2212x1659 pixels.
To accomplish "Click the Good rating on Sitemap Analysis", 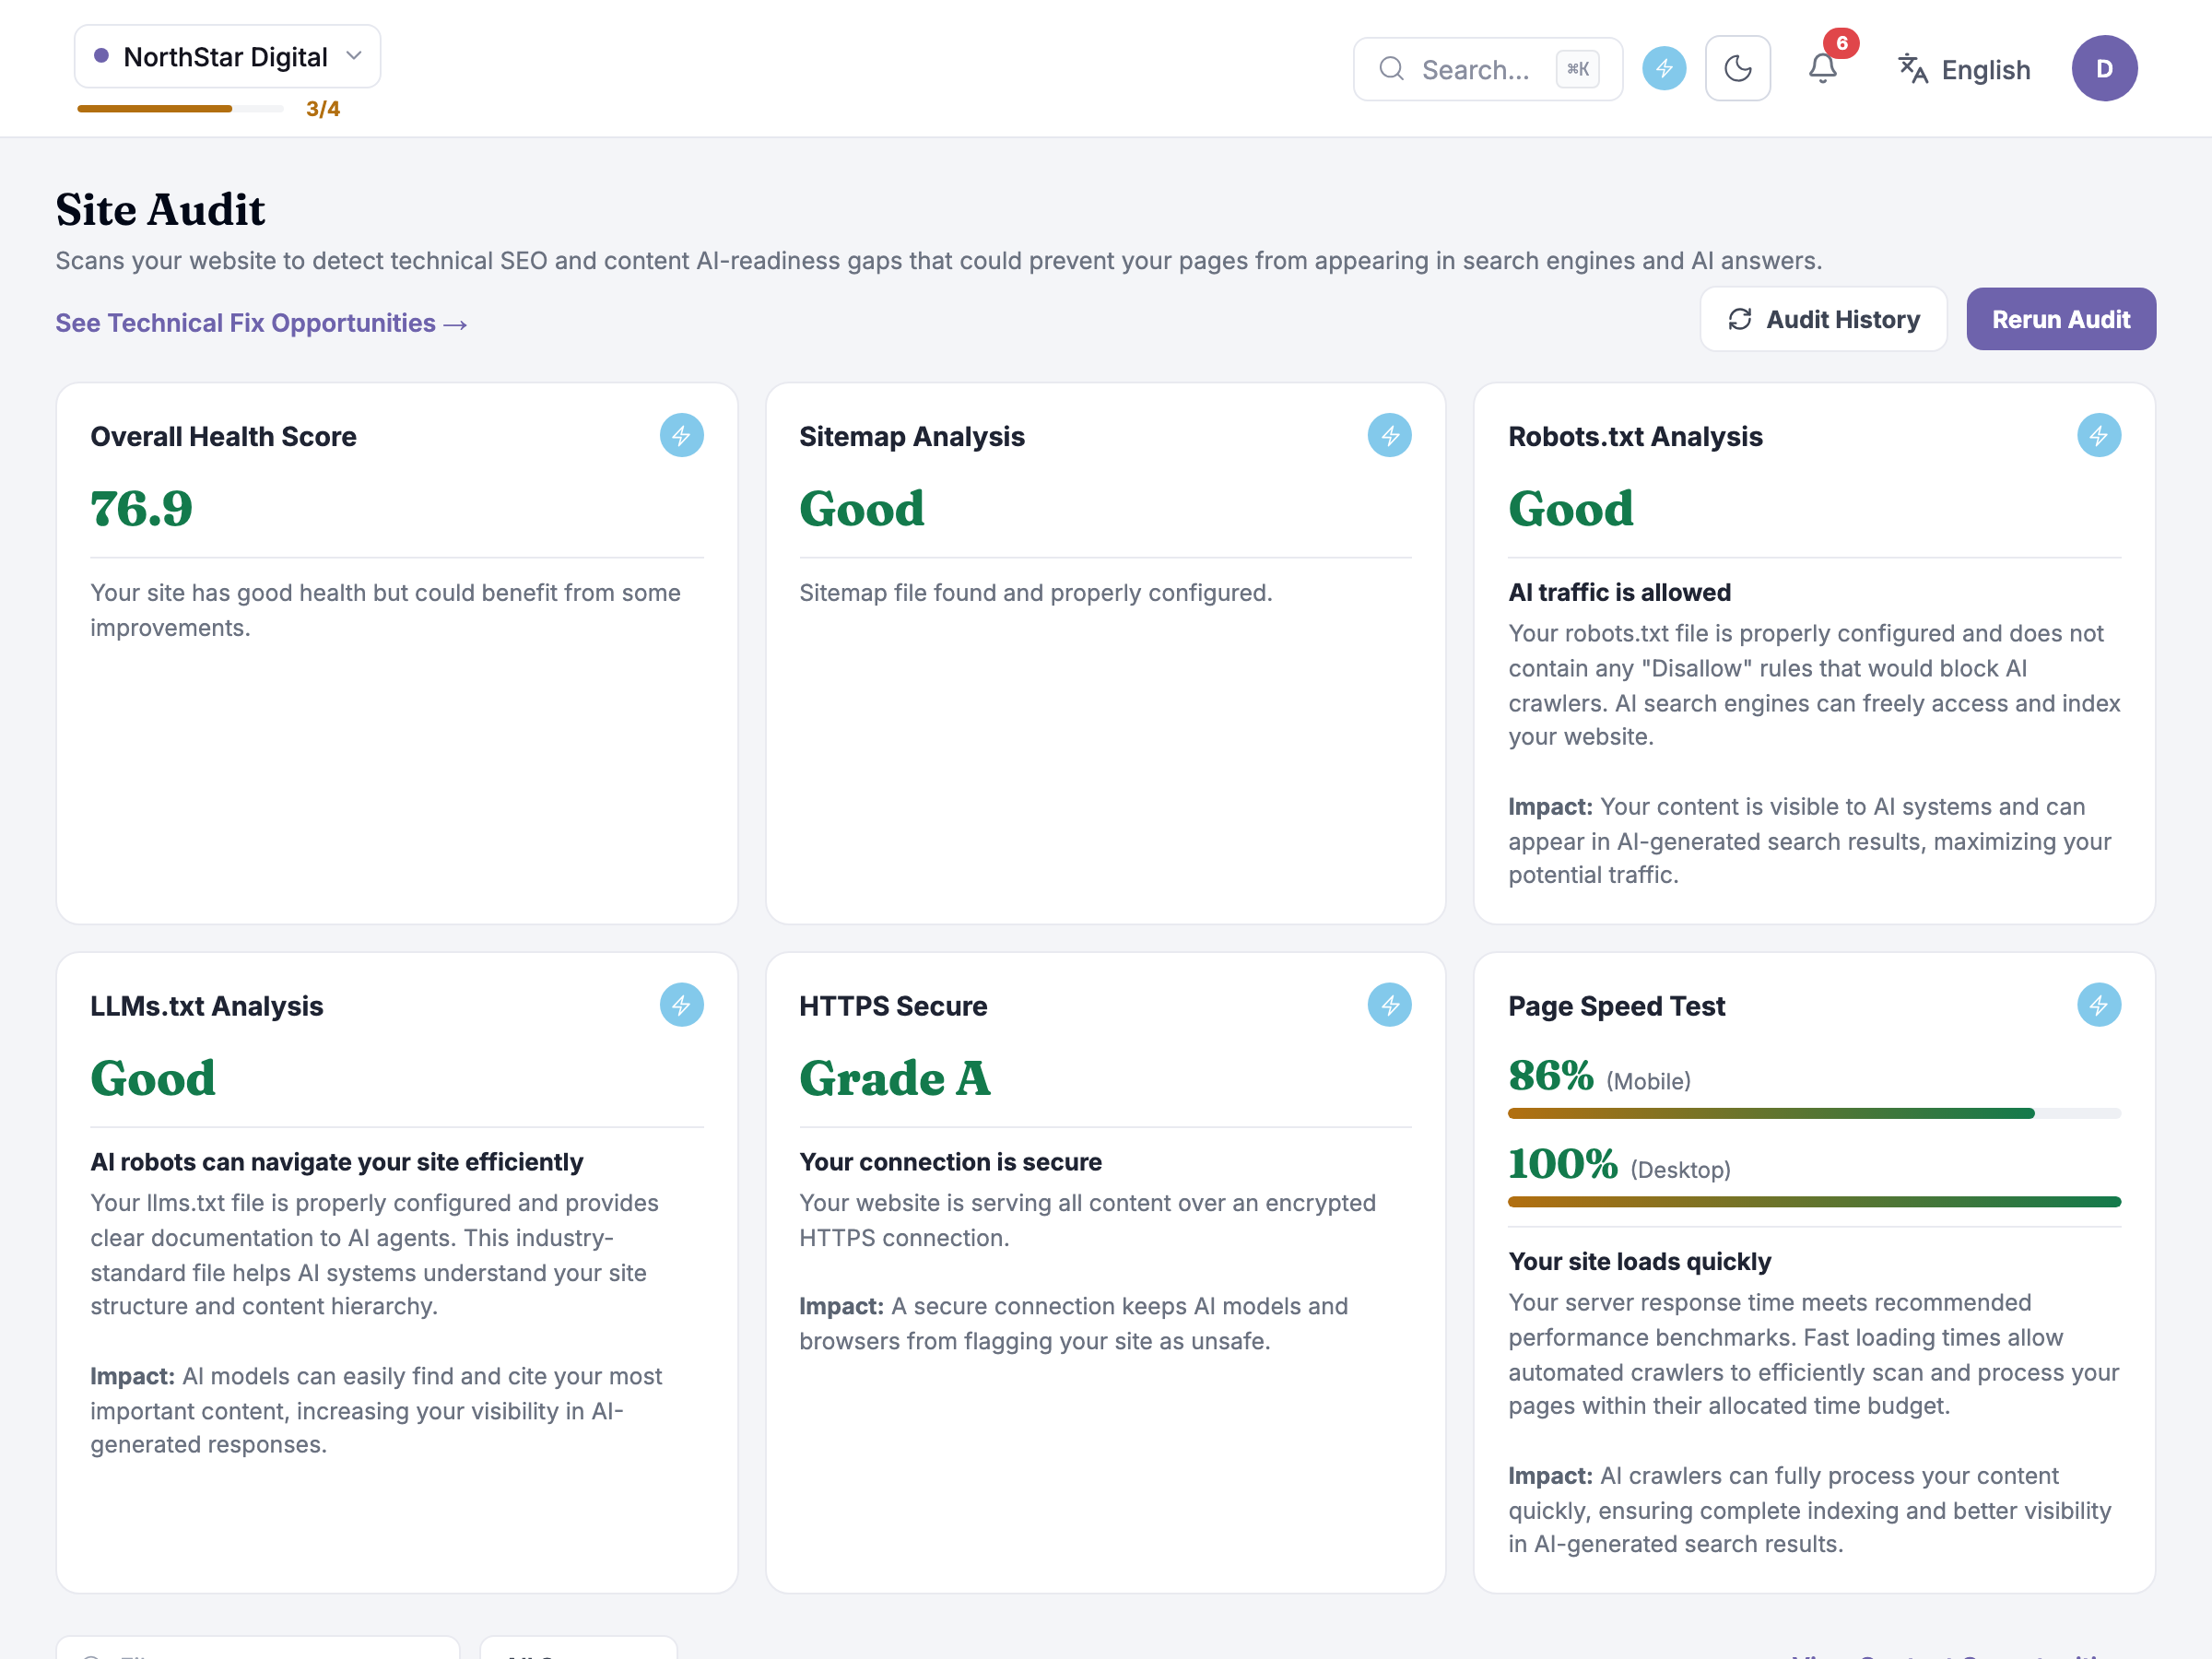I will click(x=862, y=509).
